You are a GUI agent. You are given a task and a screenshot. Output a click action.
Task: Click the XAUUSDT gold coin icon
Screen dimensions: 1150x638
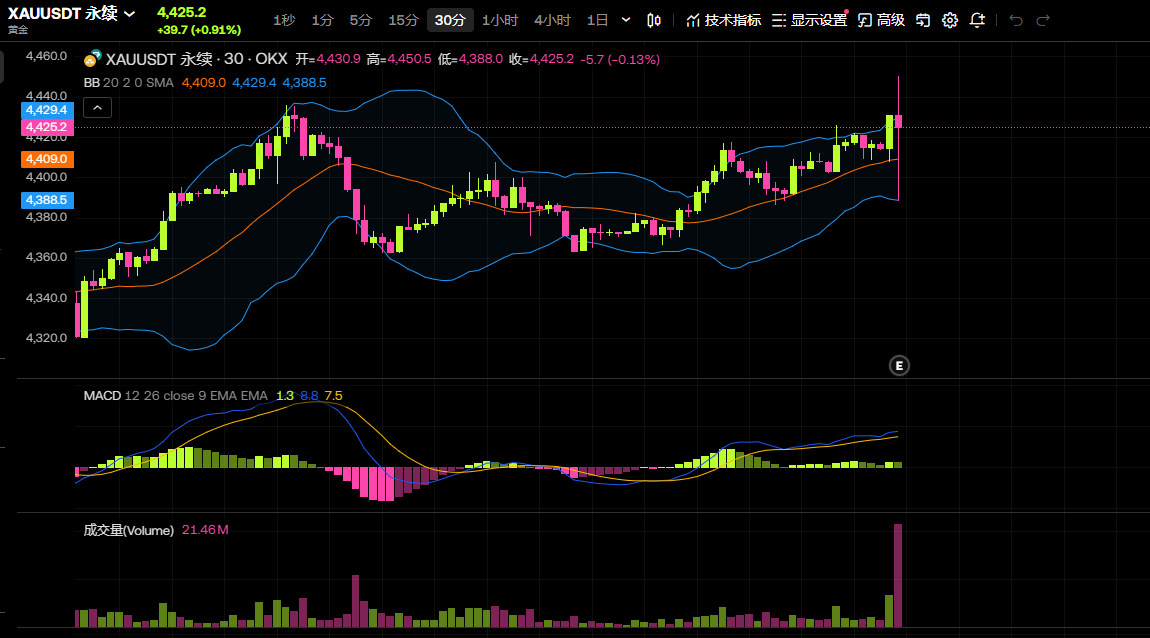[x=92, y=59]
